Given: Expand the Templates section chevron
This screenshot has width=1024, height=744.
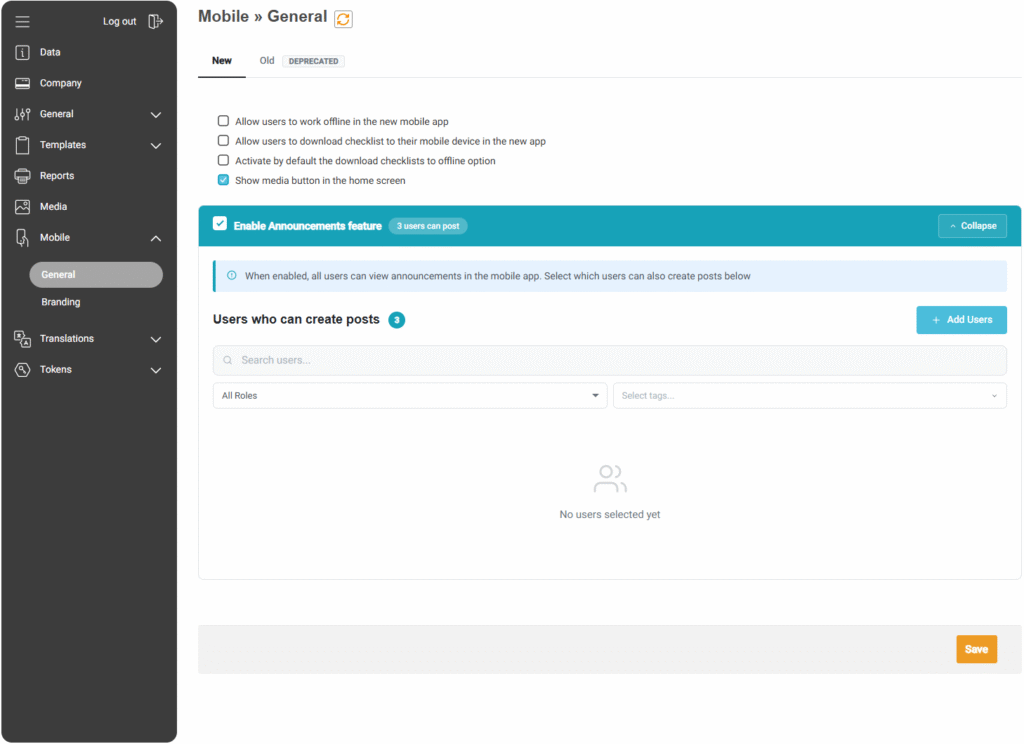Looking at the screenshot, I should [156, 146].
